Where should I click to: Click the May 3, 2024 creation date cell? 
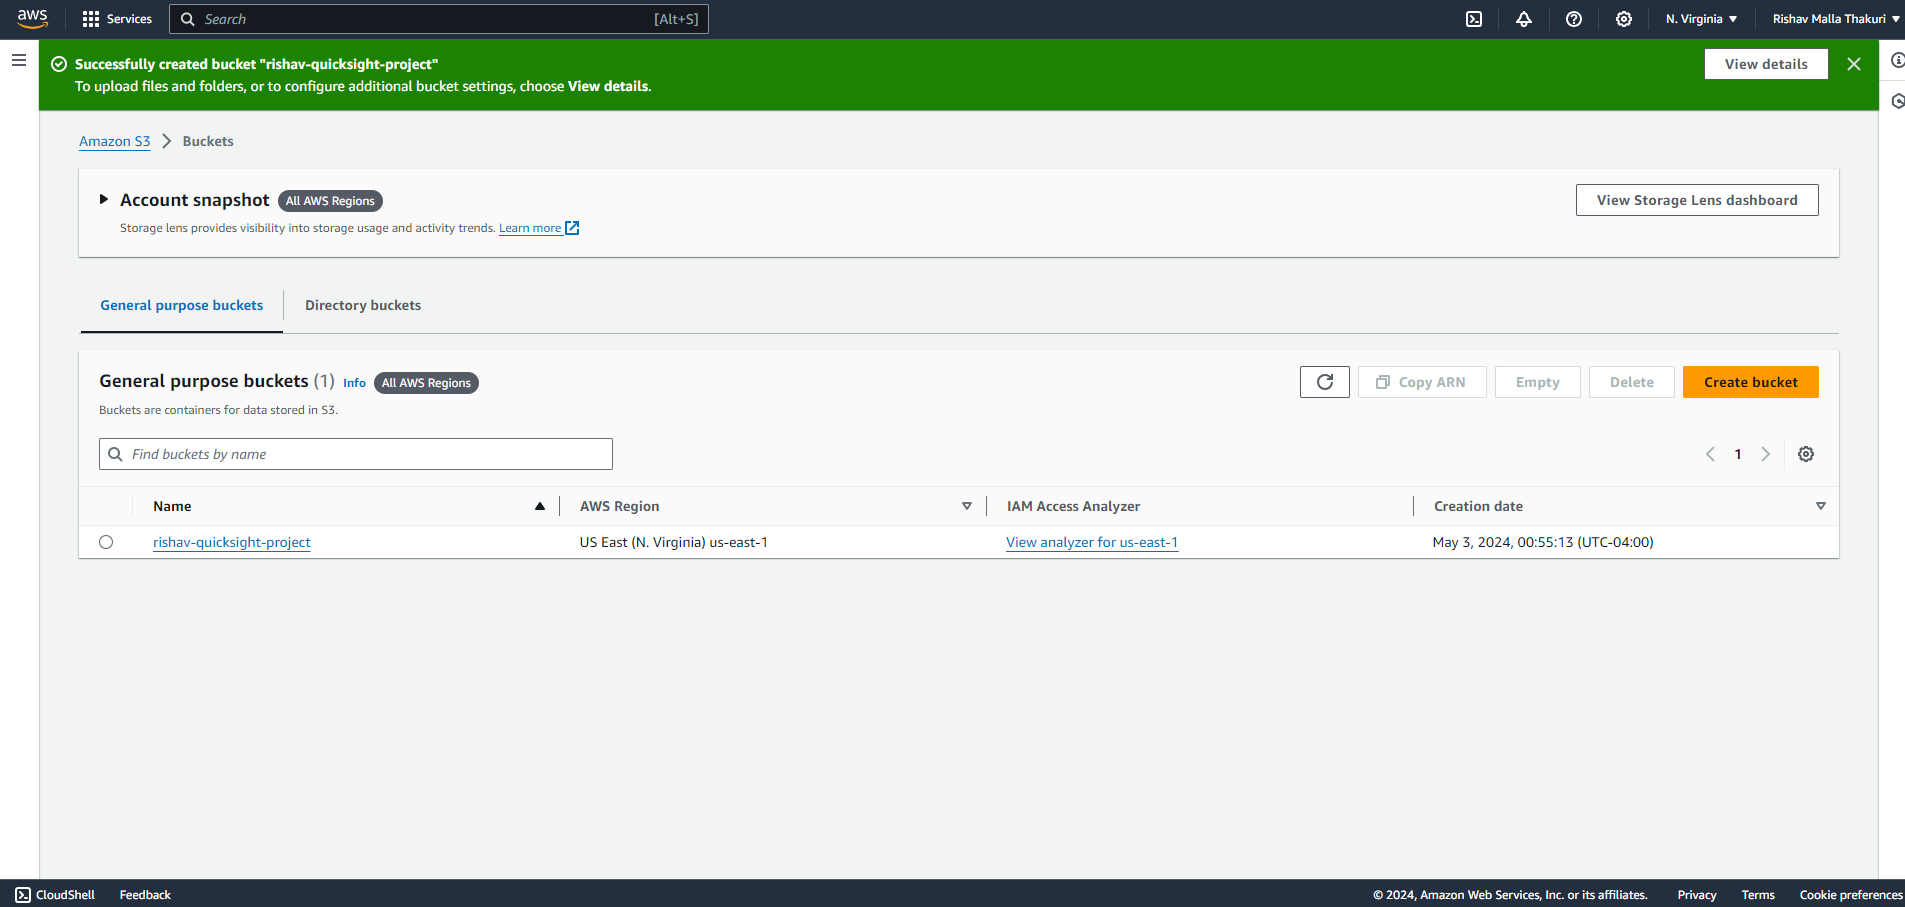[1543, 542]
